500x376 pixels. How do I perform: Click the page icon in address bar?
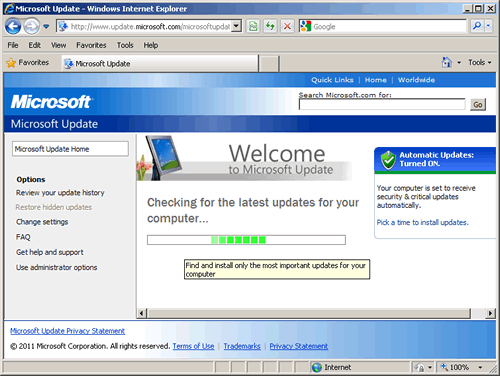[x=63, y=26]
